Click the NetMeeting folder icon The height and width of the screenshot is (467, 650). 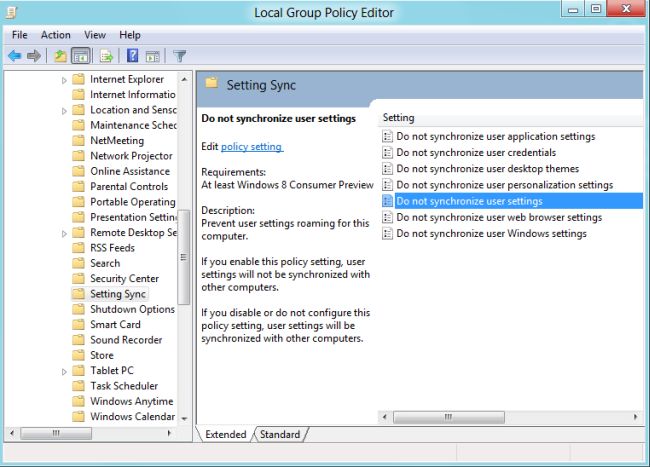(78, 140)
